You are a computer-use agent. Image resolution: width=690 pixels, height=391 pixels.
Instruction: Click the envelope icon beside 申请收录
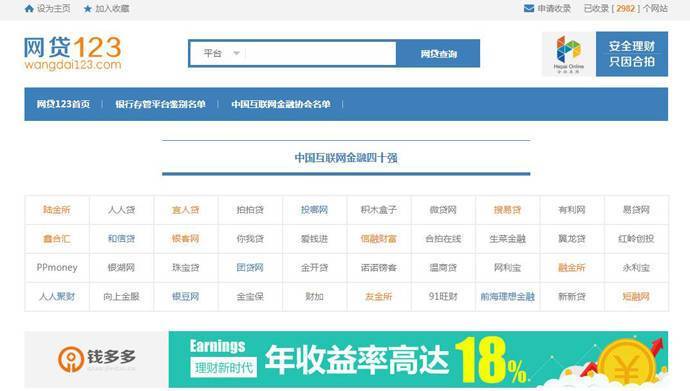point(529,8)
